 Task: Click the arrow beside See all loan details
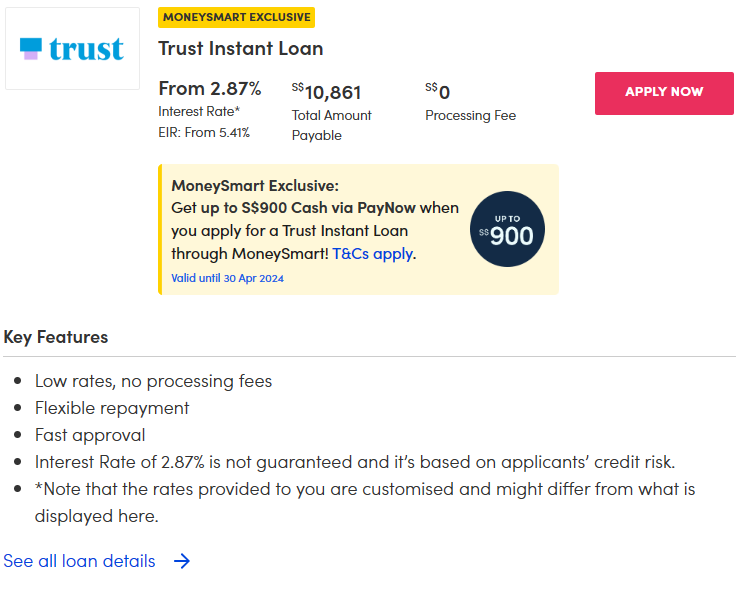181,561
